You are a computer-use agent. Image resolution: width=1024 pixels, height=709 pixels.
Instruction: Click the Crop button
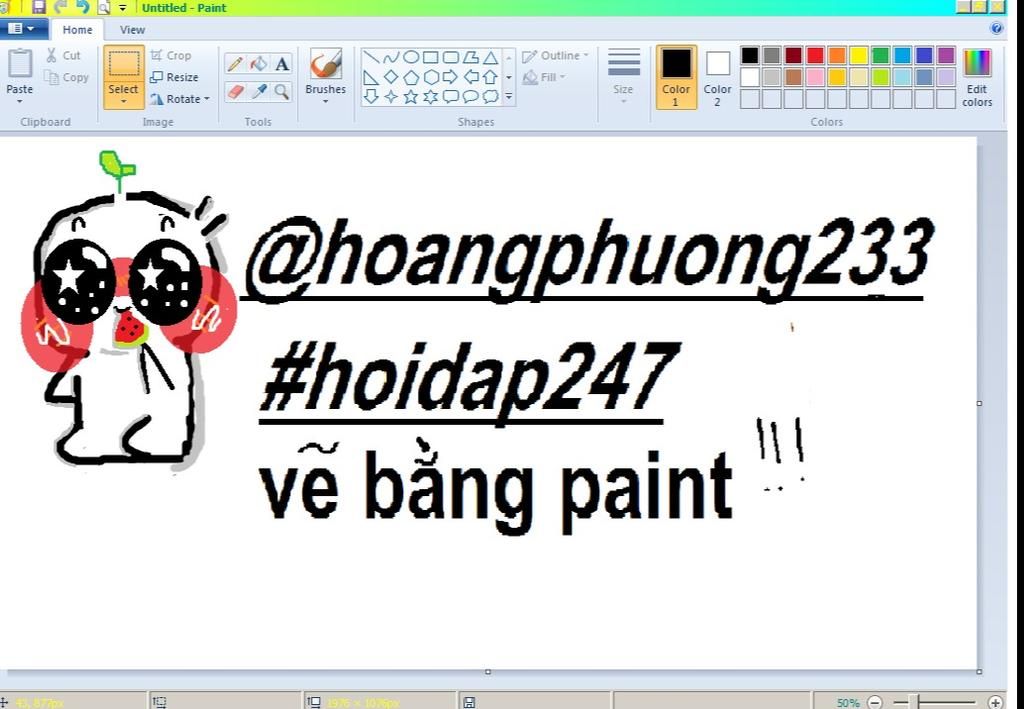tap(170, 56)
